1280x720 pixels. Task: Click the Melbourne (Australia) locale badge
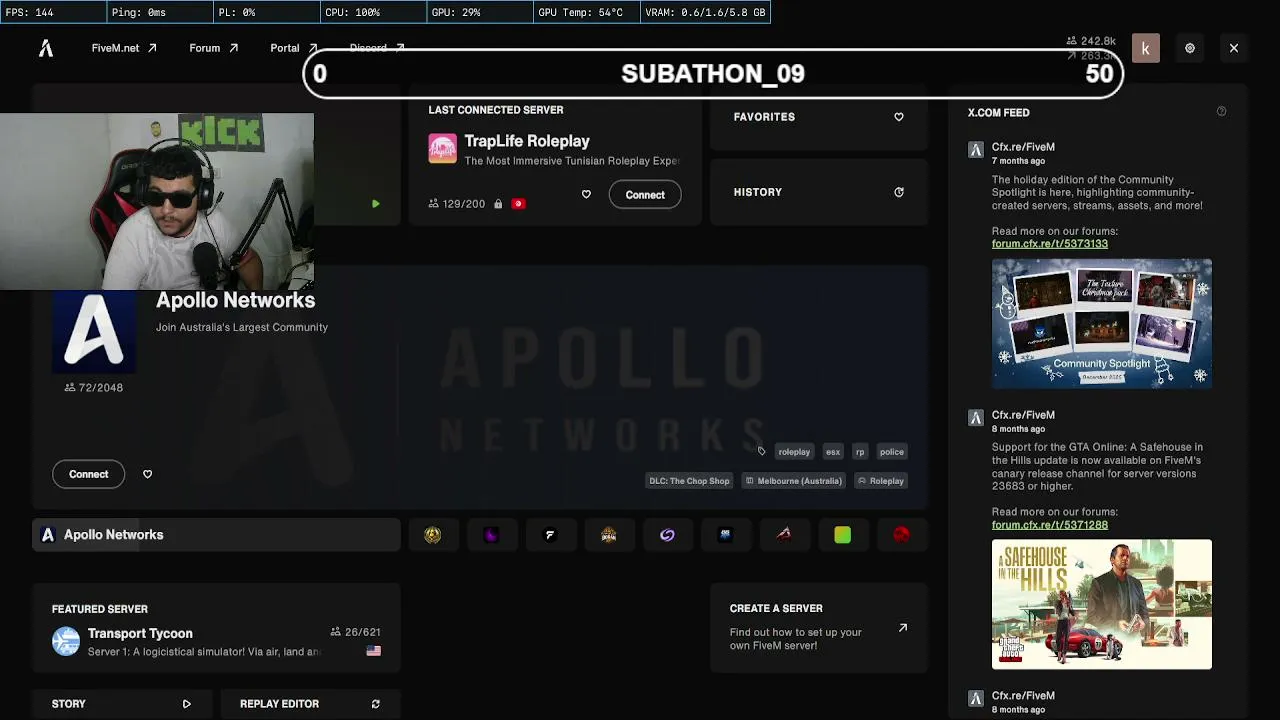[794, 481]
